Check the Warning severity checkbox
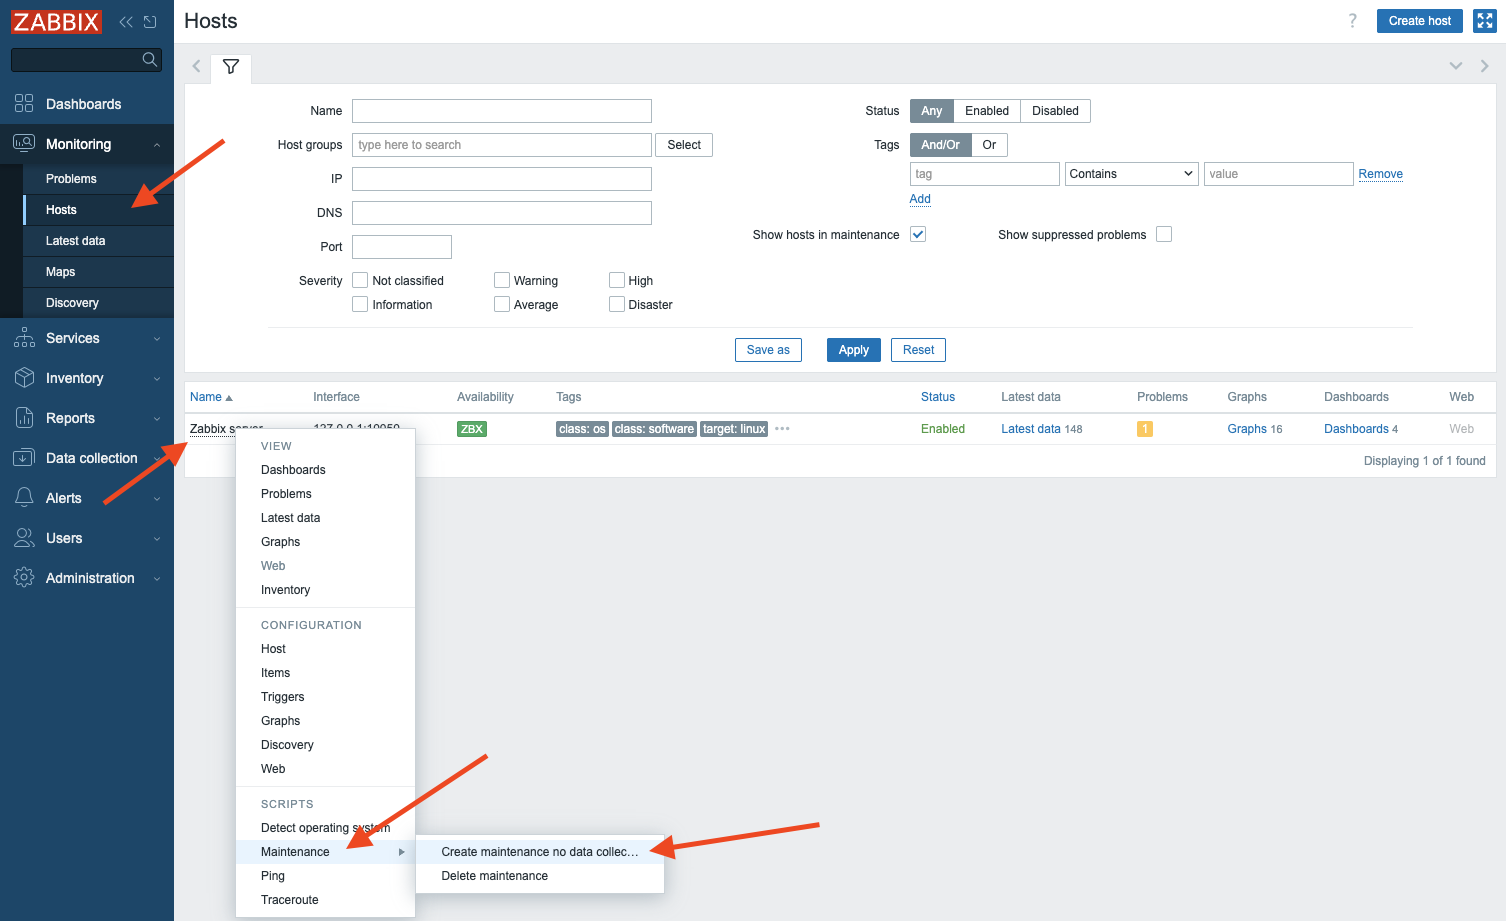The width and height of the screenshot is (1506, 921). click(x=501, y=280)
